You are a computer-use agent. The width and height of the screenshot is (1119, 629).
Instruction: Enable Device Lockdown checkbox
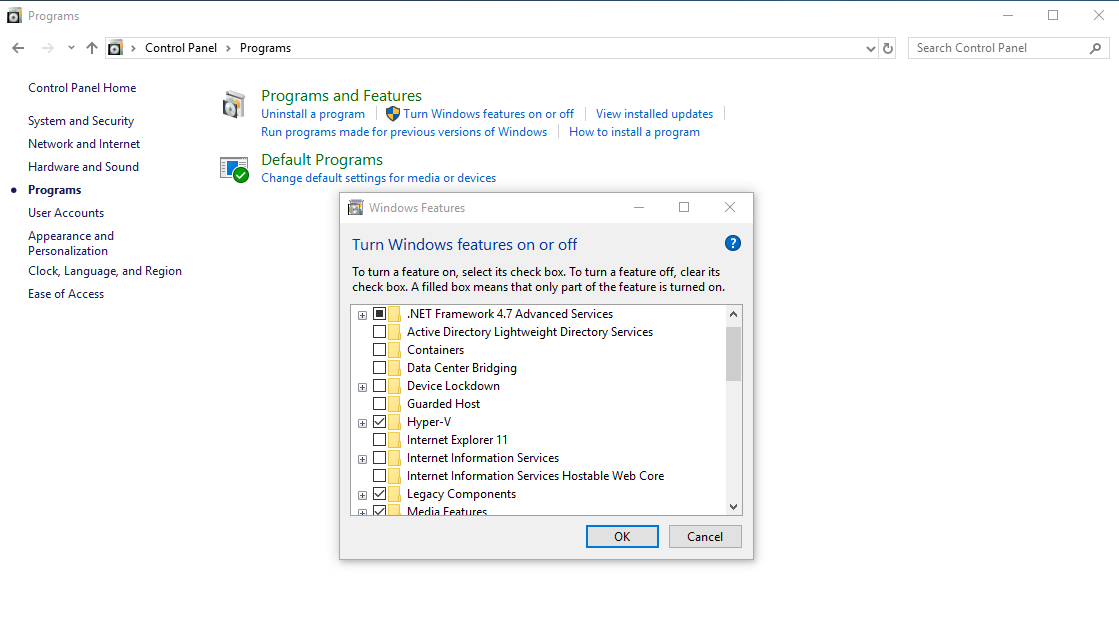coord(380,386)
